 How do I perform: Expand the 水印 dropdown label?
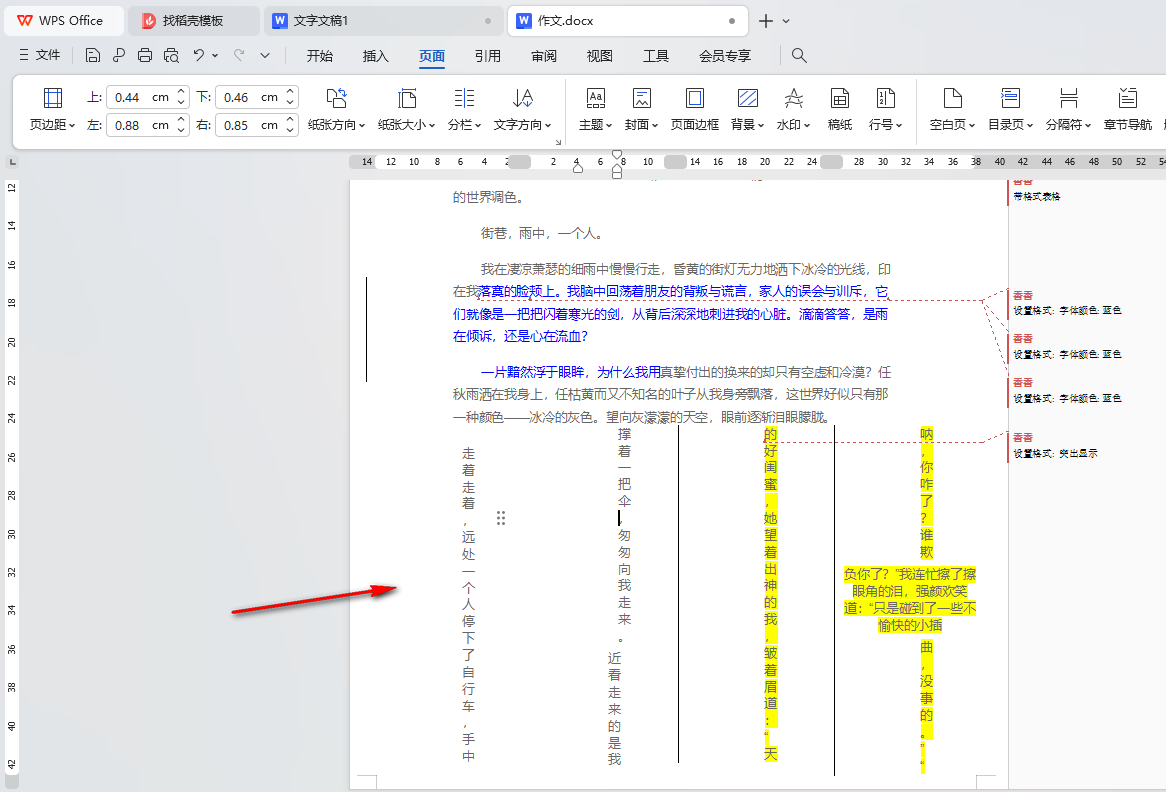[x=793, y=125]
